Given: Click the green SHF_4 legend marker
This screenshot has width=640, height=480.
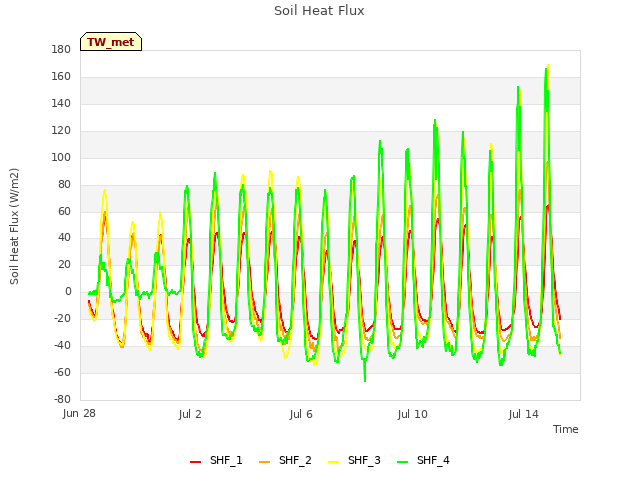Looking at the screenshot, I should click(402, 462).
